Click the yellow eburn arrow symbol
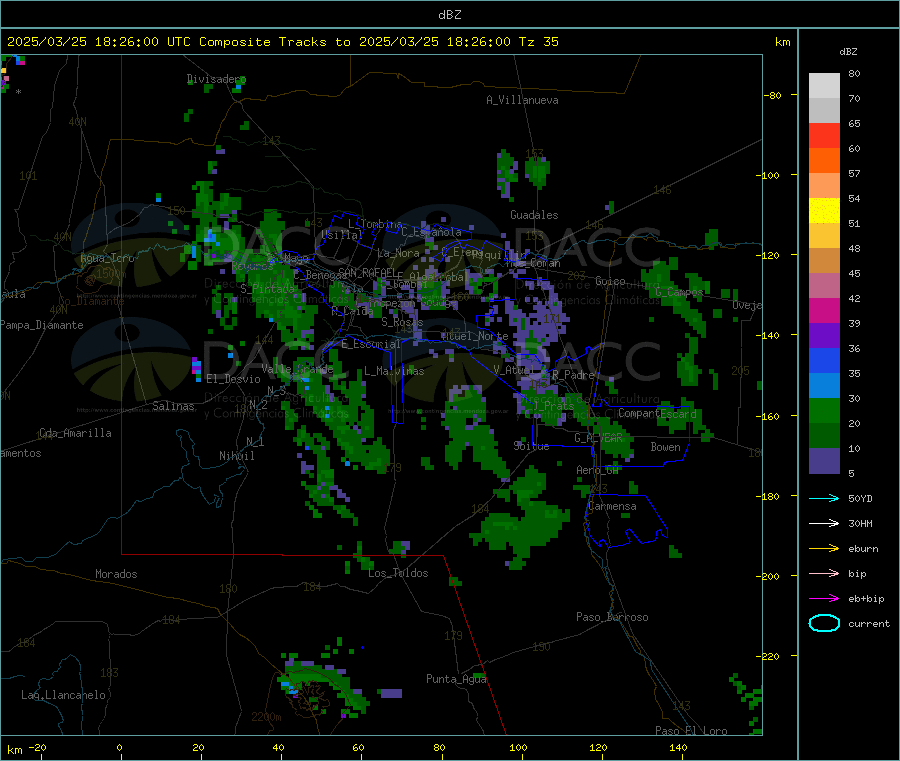The image size is (900, 761). click(x=824, y=549)
